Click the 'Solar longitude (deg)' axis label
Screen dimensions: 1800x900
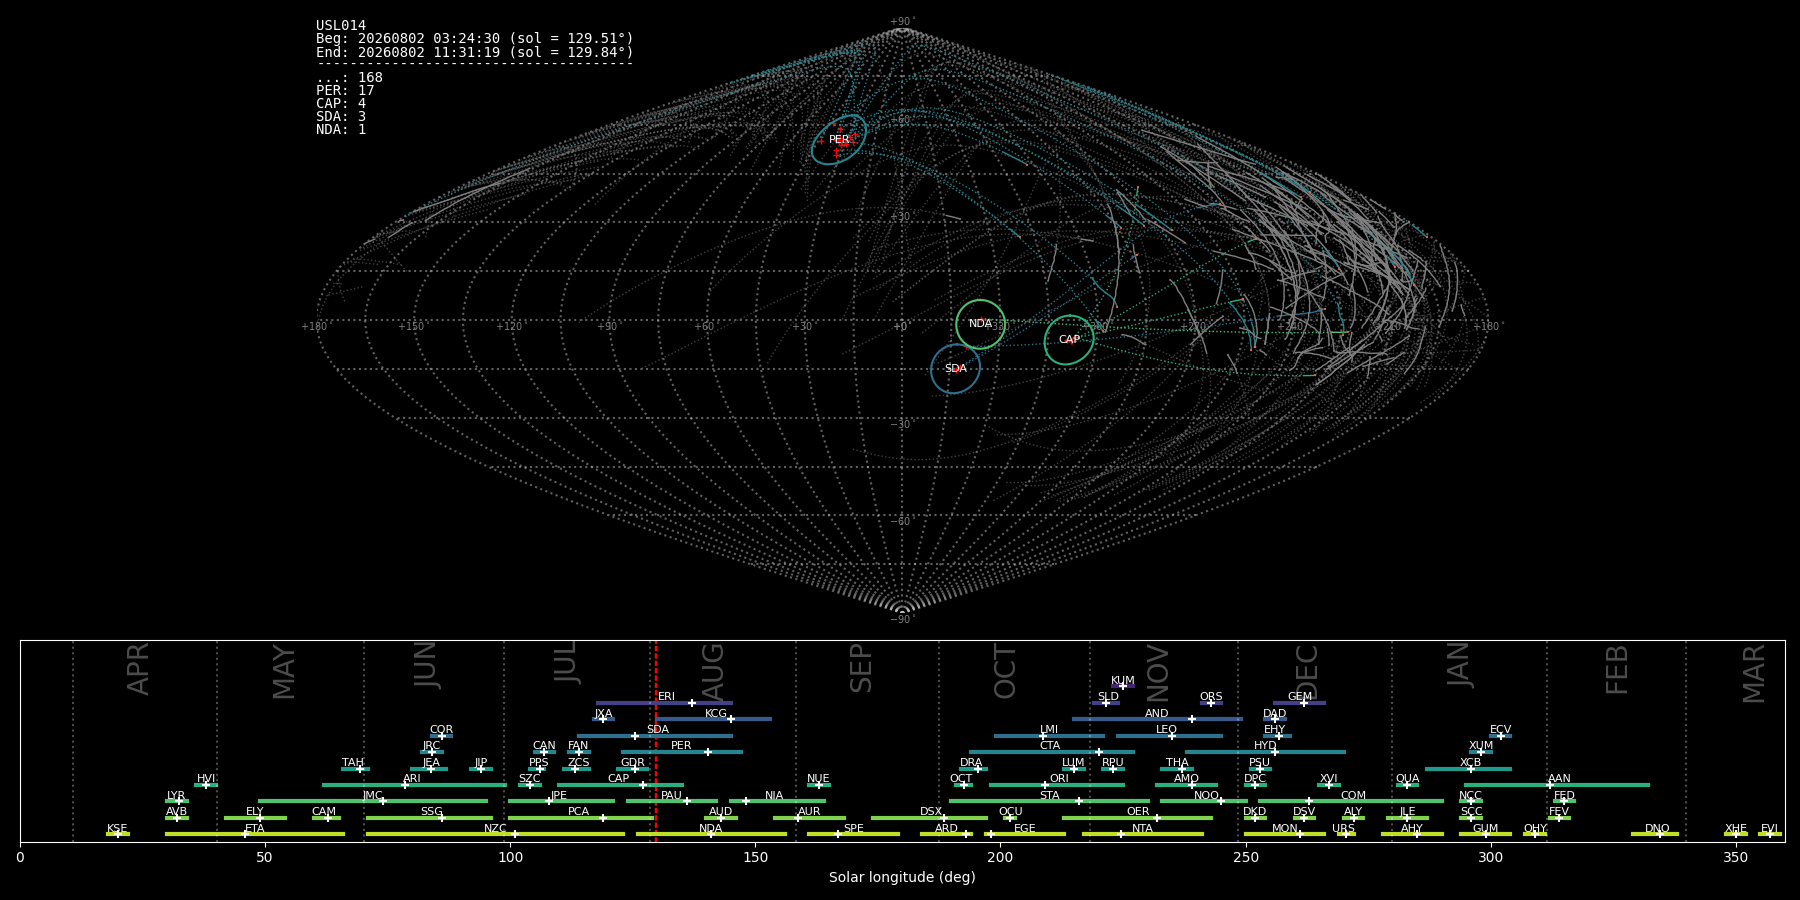click(902, 878)
